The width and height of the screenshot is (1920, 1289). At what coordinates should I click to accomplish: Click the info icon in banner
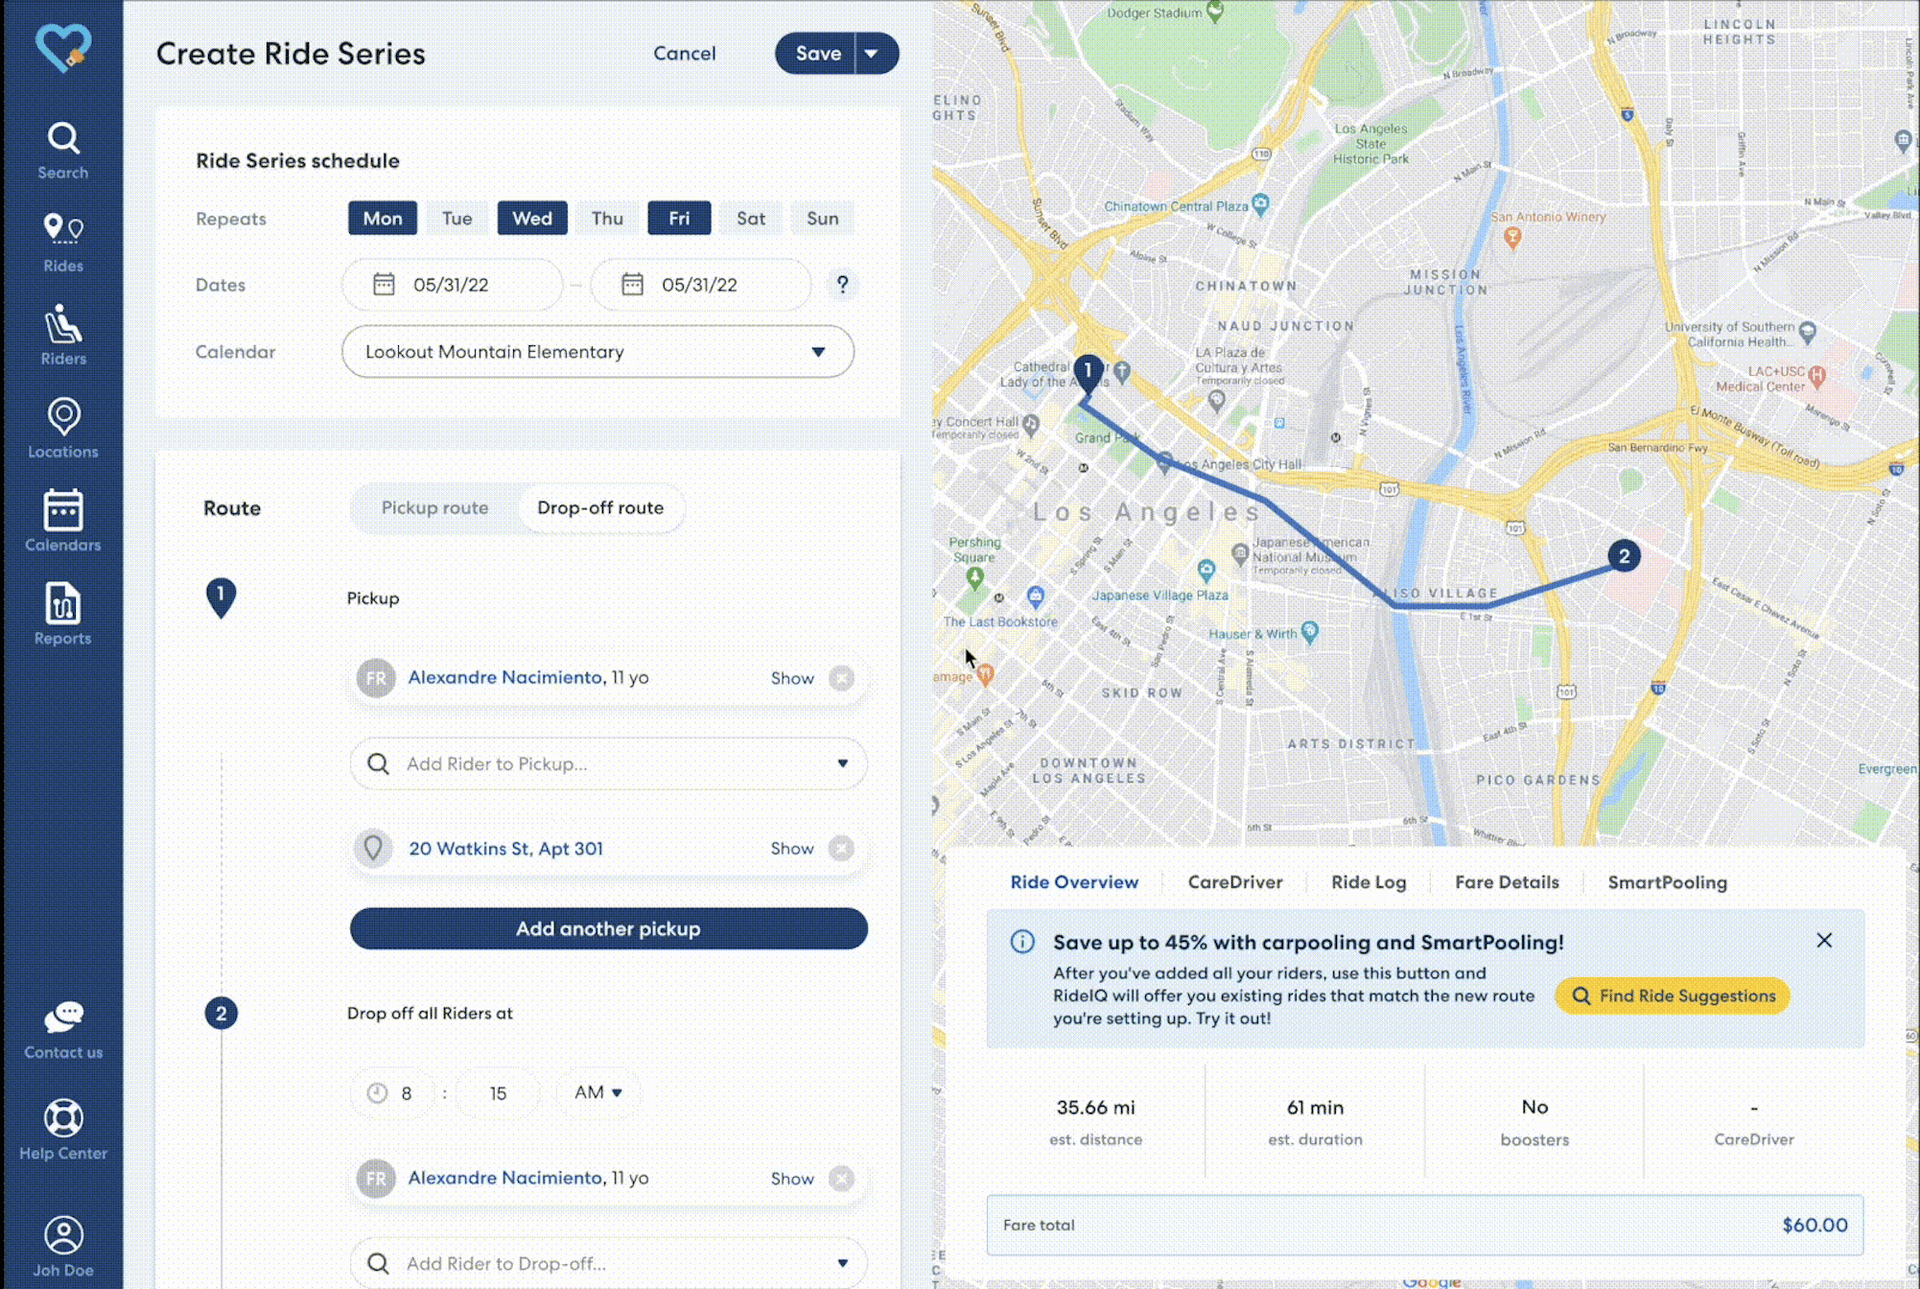tap(1022, 942)
